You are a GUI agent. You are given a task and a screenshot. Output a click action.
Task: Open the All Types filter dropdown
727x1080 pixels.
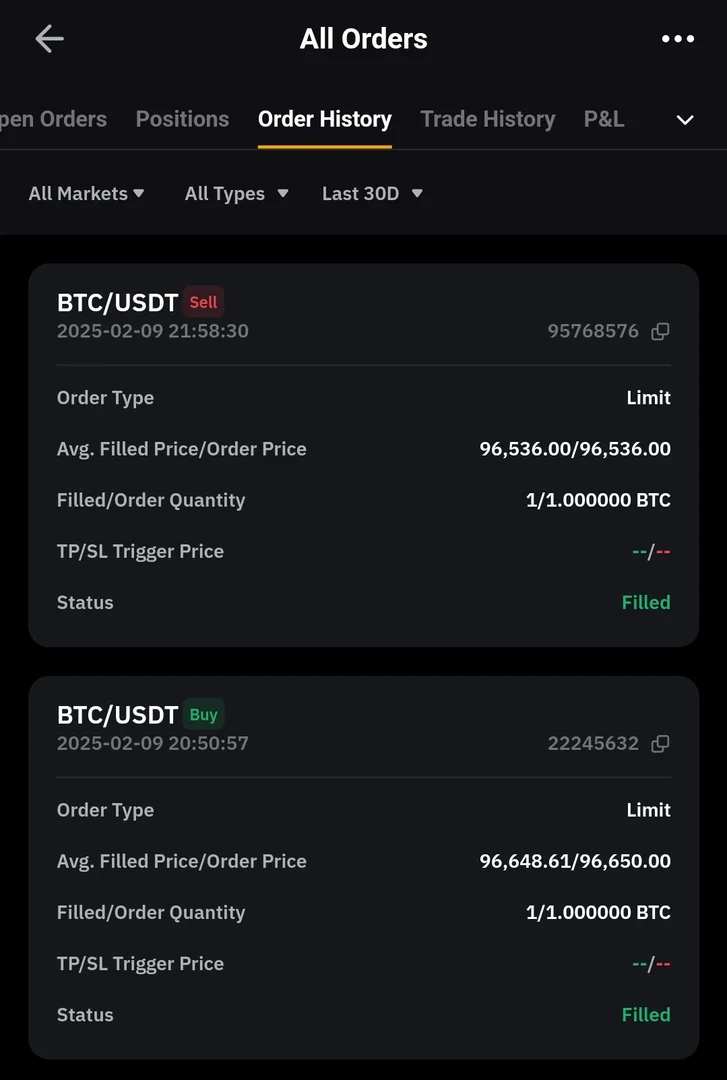coord(236,194)
